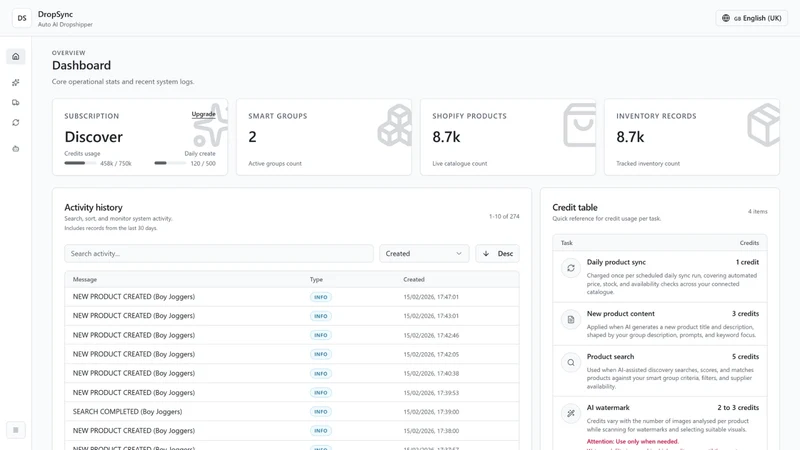Click the Product search magnifier icon
This screenshot has width=800, height=450.
571,362
